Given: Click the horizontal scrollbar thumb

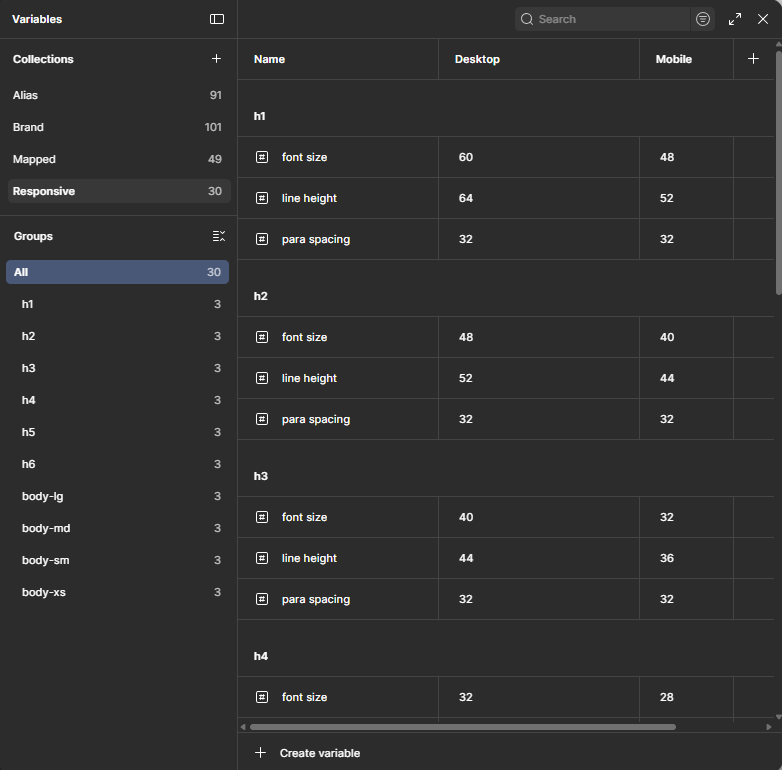Looking at the screenshot, I should [x=462, y=727].
